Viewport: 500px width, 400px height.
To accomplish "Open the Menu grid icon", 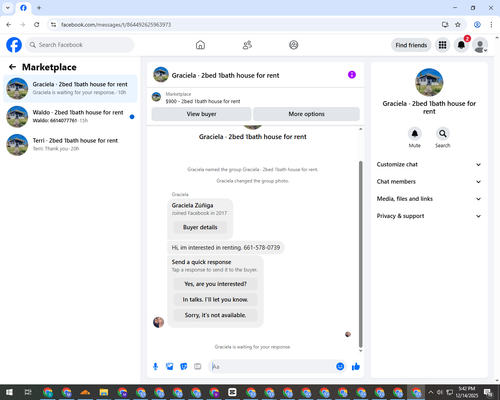I will tap(442, 45).
